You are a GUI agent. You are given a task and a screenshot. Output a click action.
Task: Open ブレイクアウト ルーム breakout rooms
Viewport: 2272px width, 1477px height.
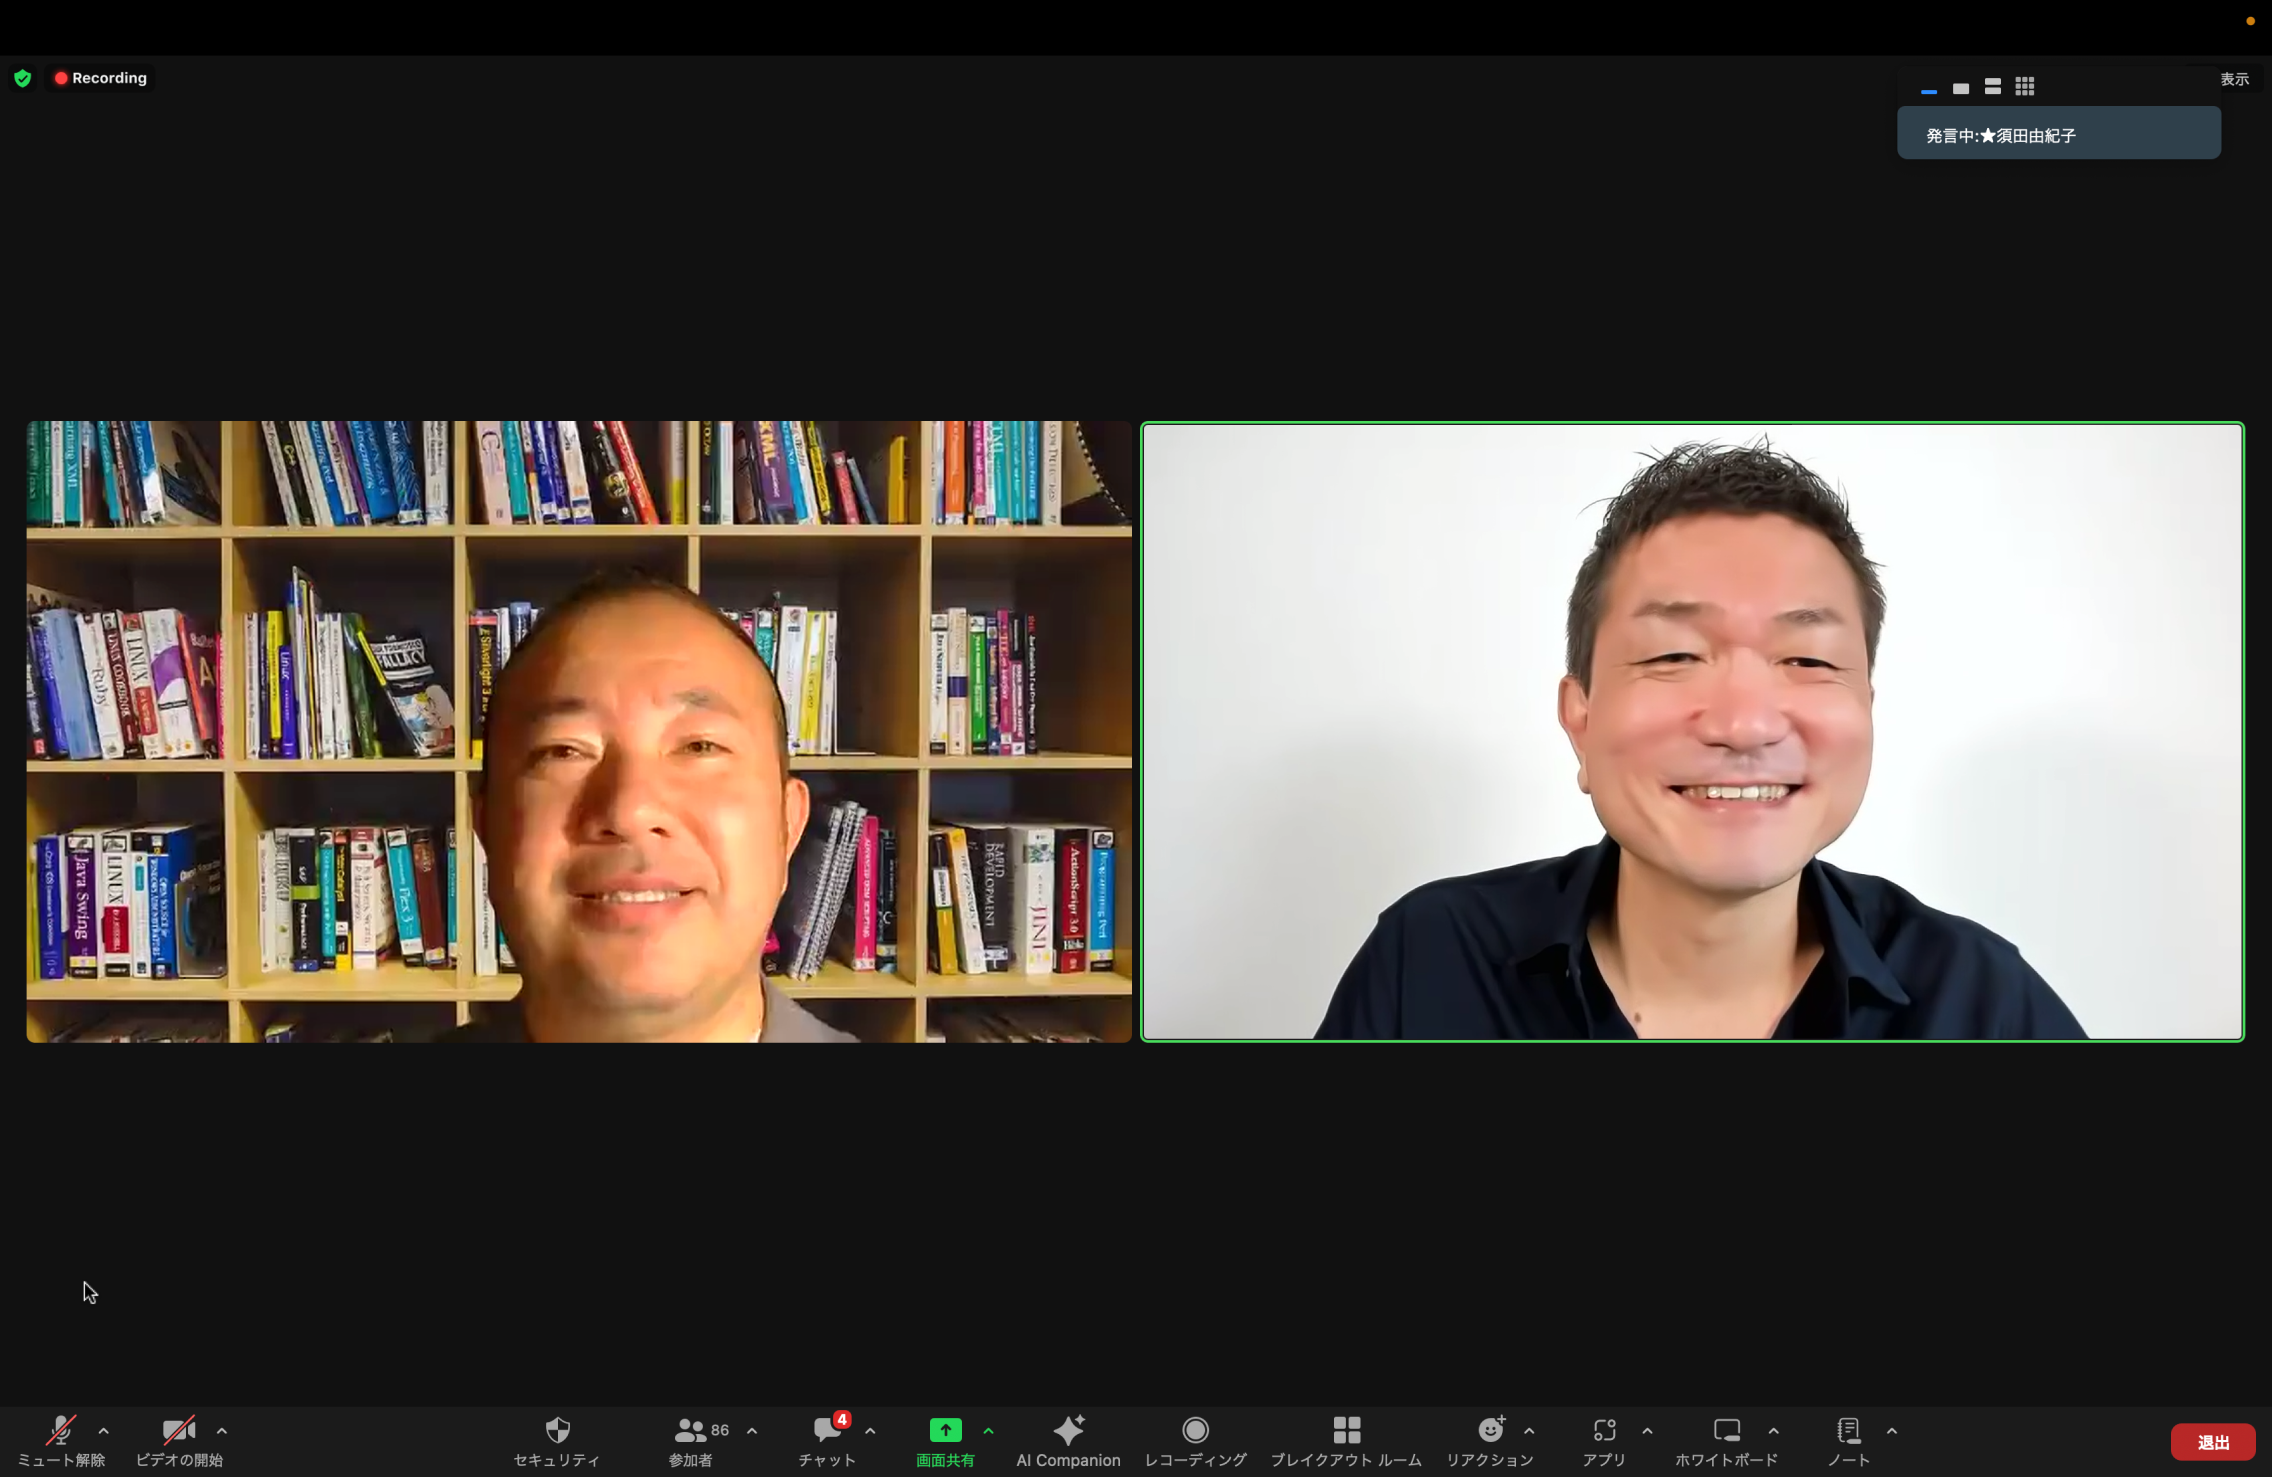(x=1346, y=1432)
